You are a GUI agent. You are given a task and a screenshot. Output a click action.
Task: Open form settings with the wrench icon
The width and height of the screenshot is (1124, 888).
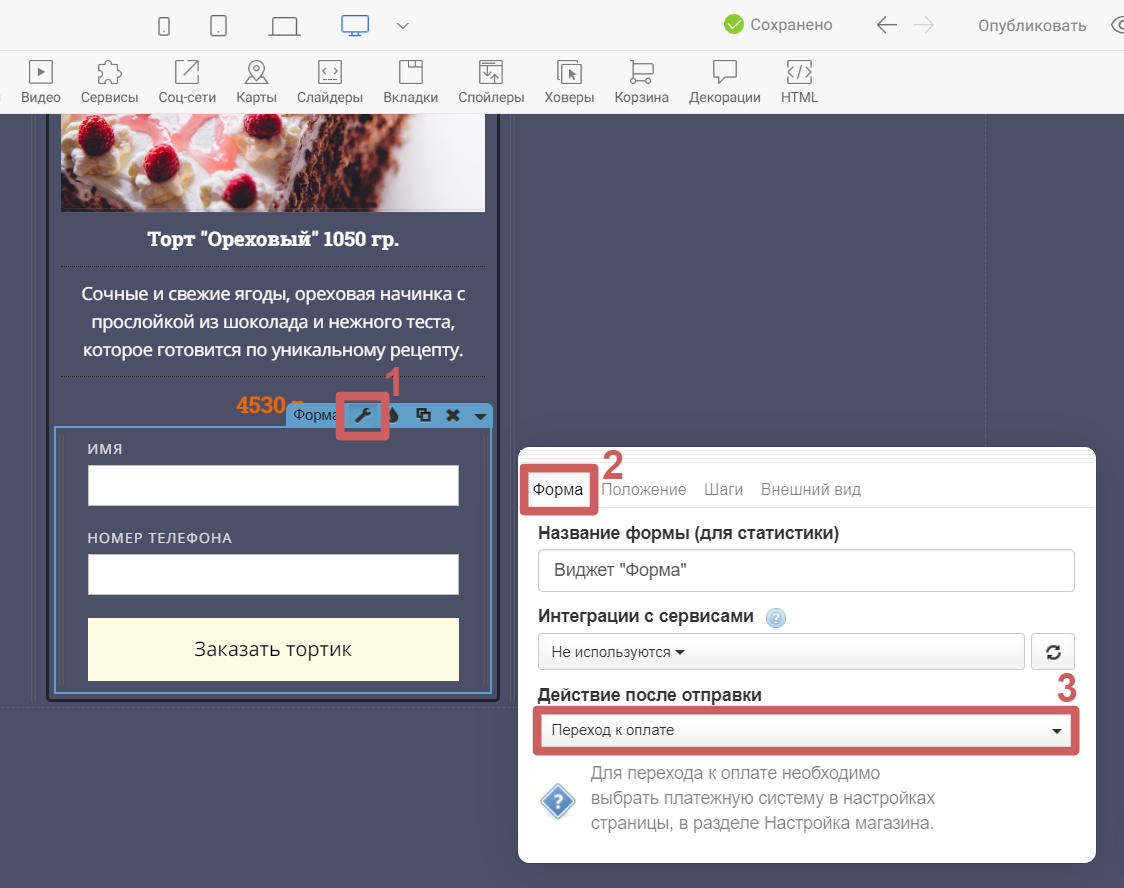[x=364, y=415]
